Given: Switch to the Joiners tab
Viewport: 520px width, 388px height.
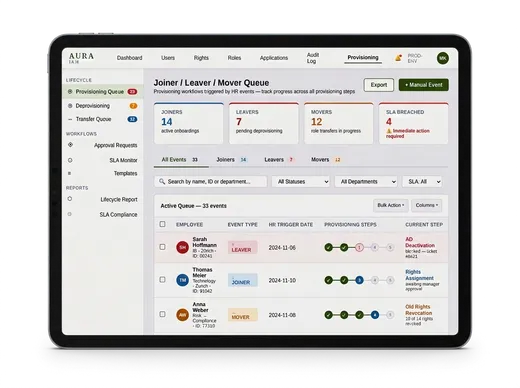Looking at the screenshot, I should (231, 160).
